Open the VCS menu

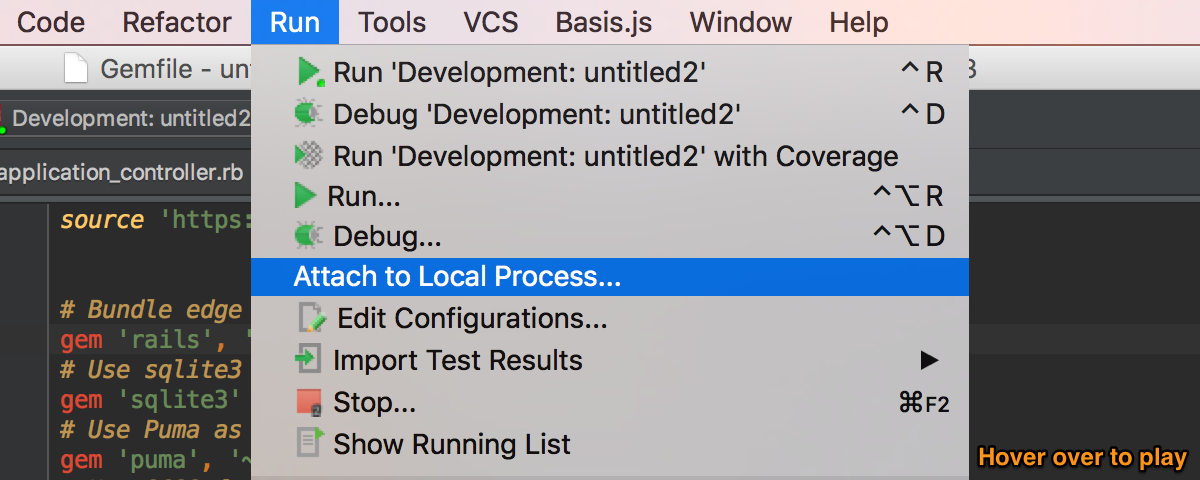coord(490,22)
